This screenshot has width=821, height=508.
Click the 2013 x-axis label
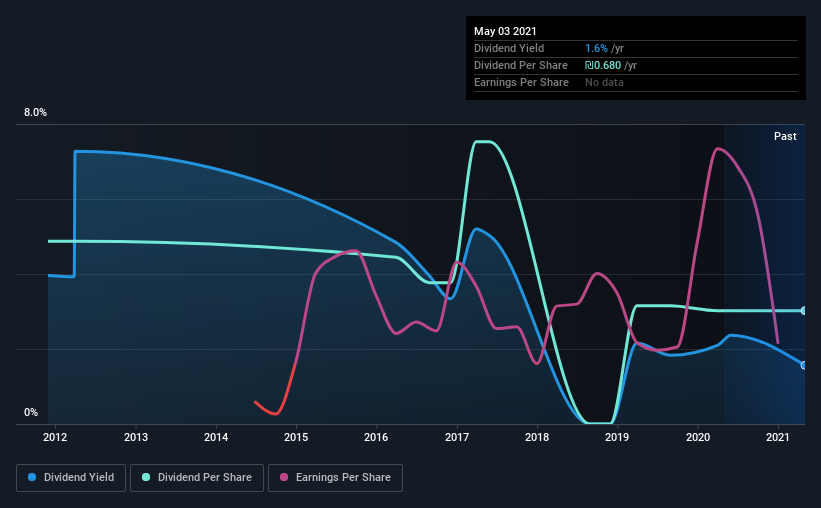coord(136,437)
